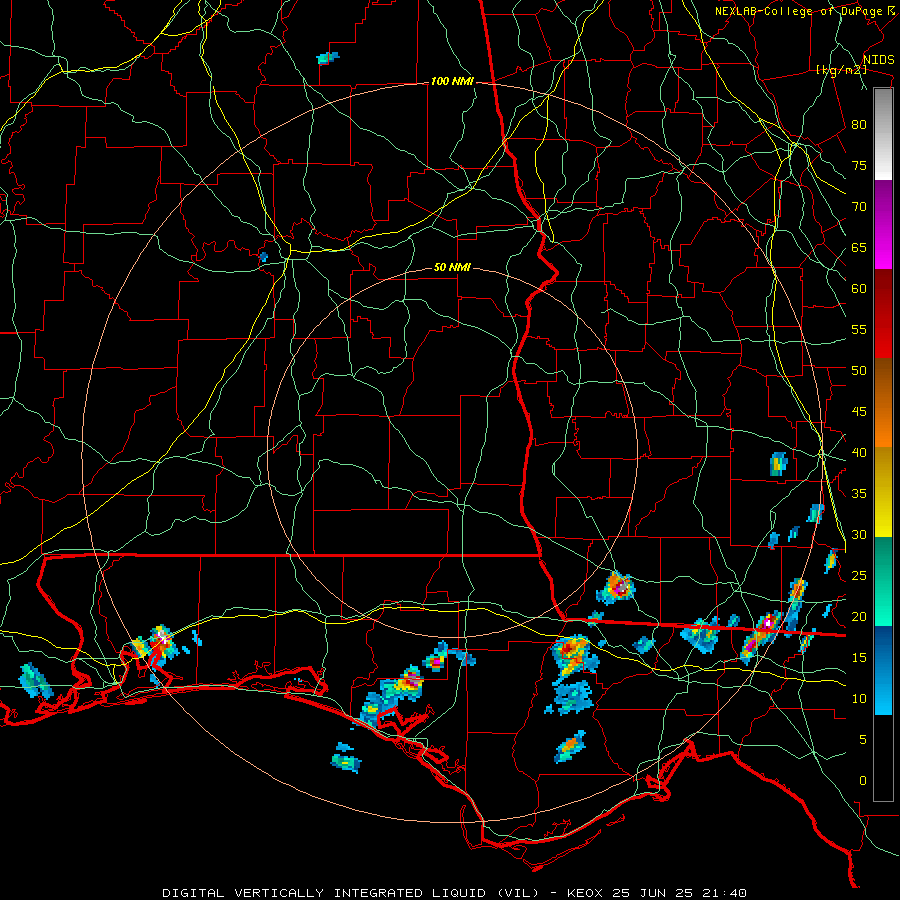Click the "50 NMI" range ring label

coord(452,267)
